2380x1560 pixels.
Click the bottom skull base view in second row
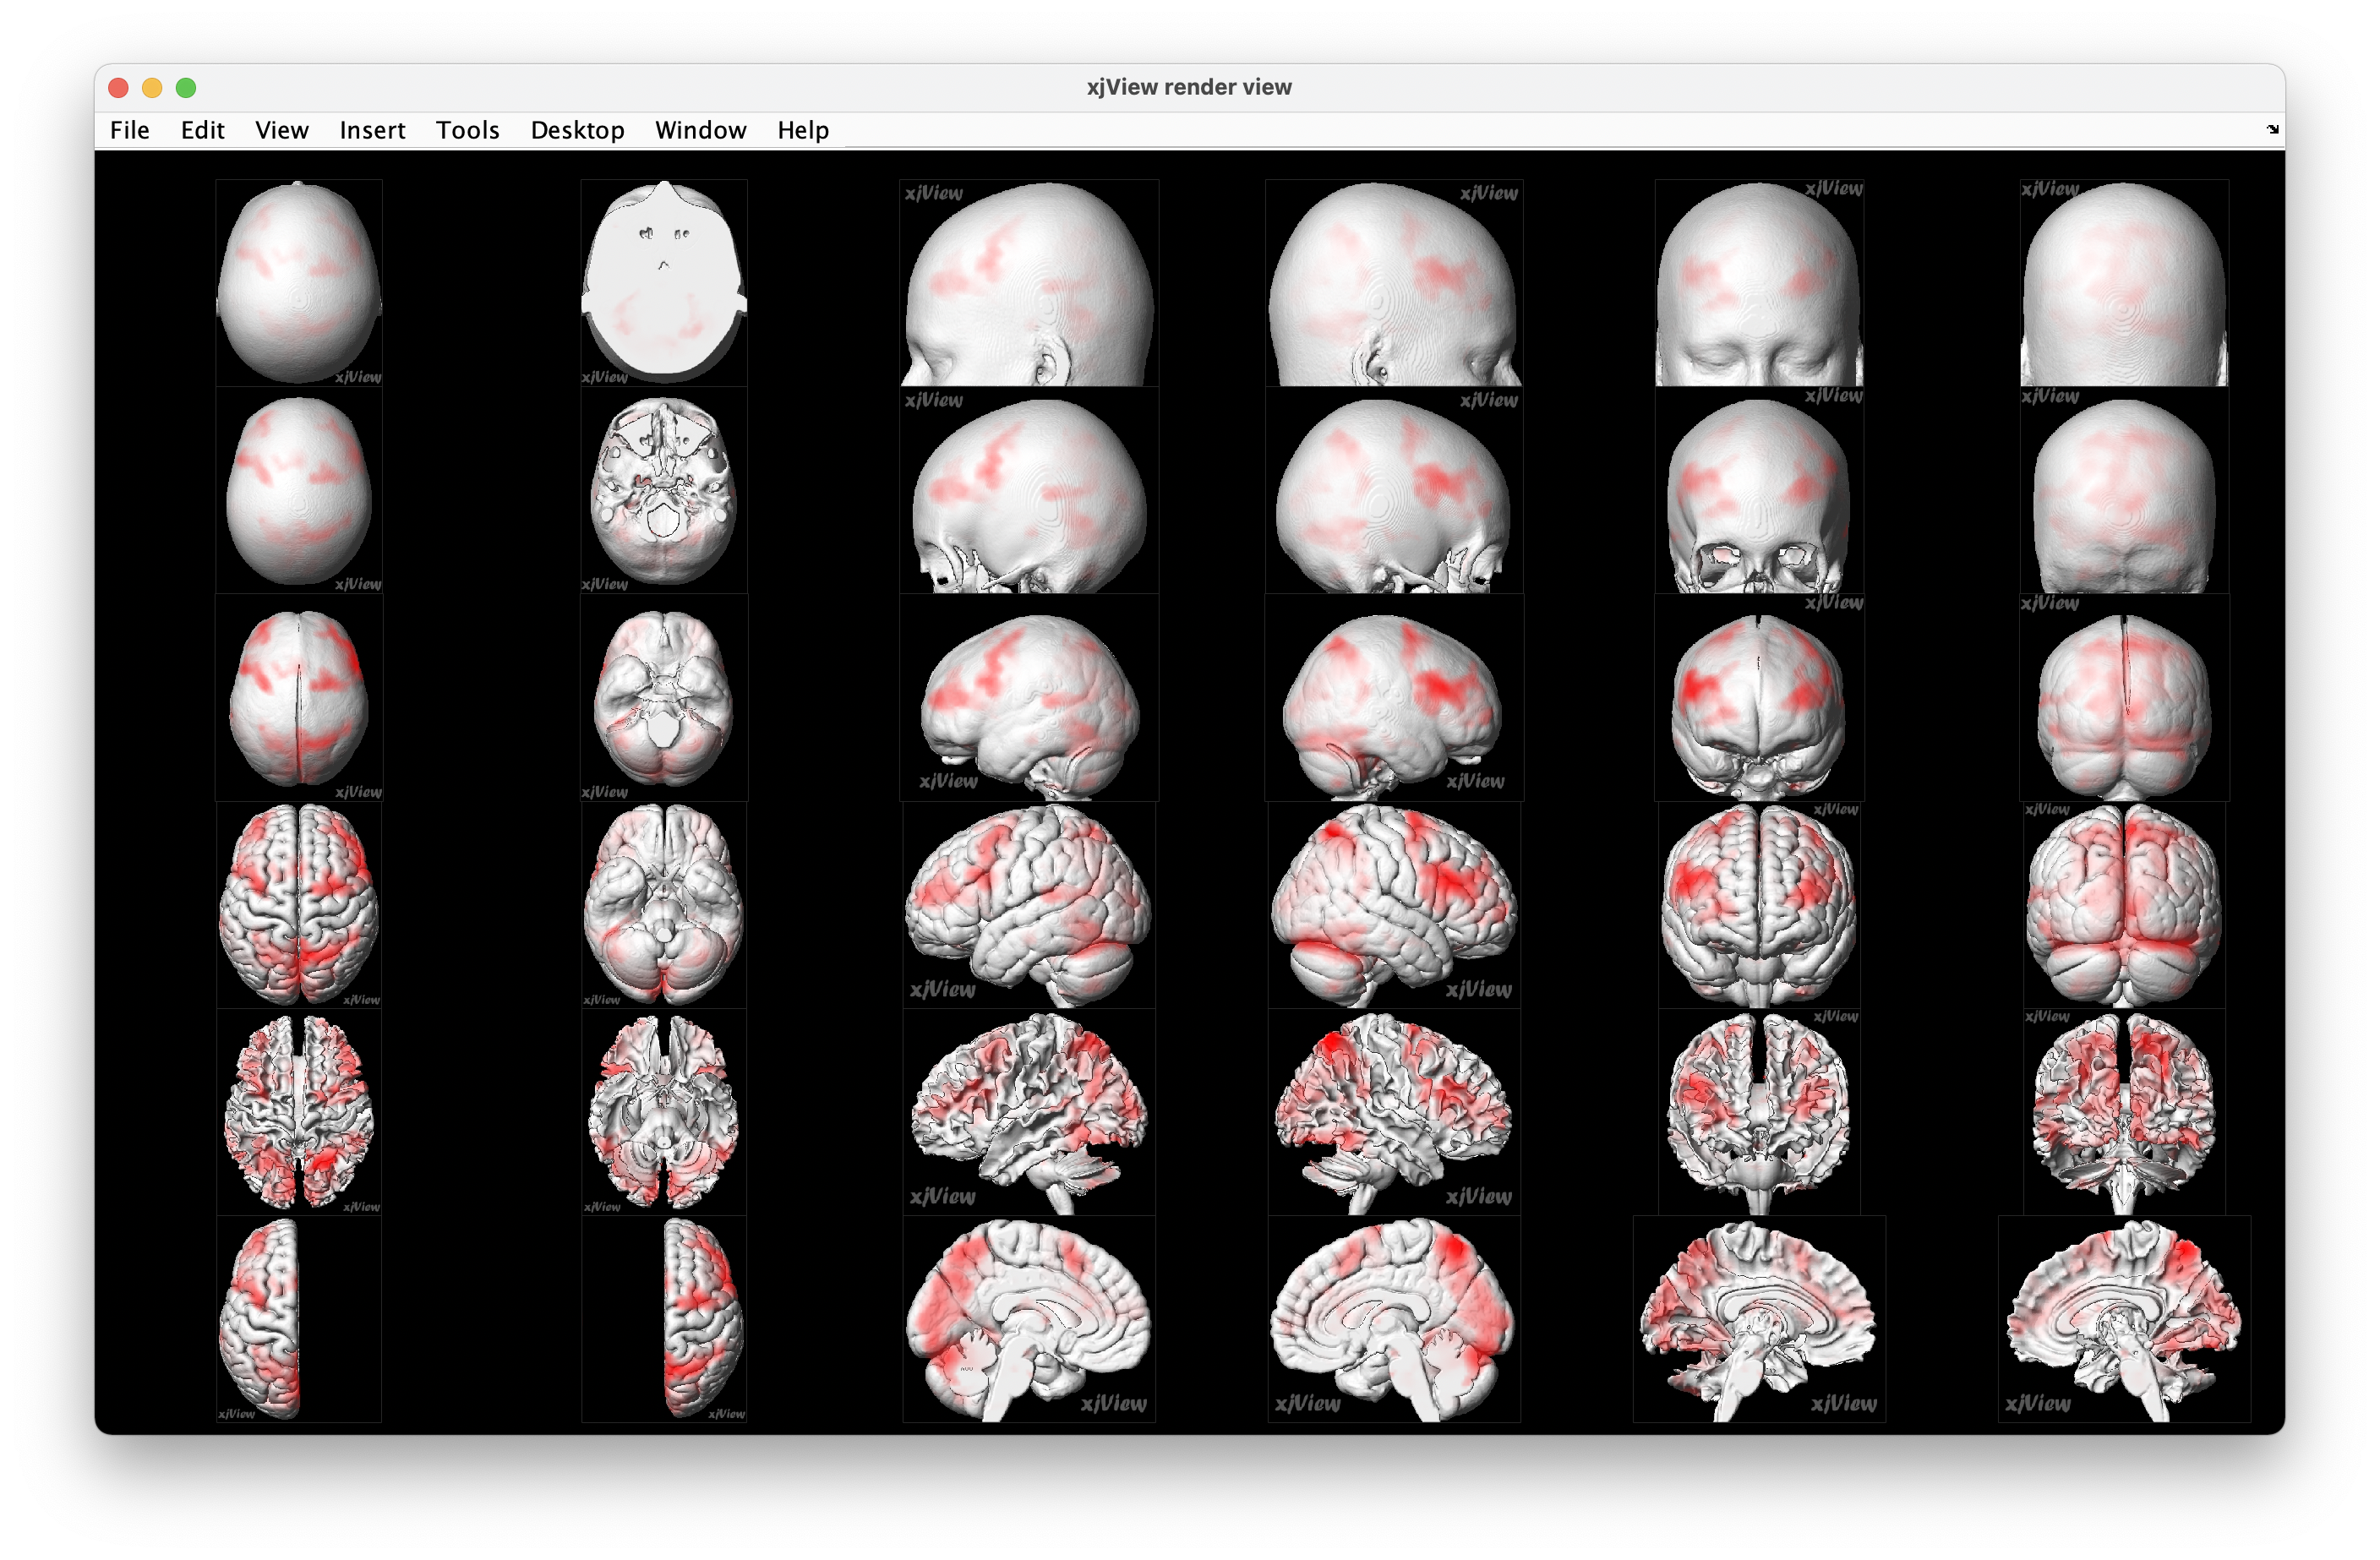(664, 492)
